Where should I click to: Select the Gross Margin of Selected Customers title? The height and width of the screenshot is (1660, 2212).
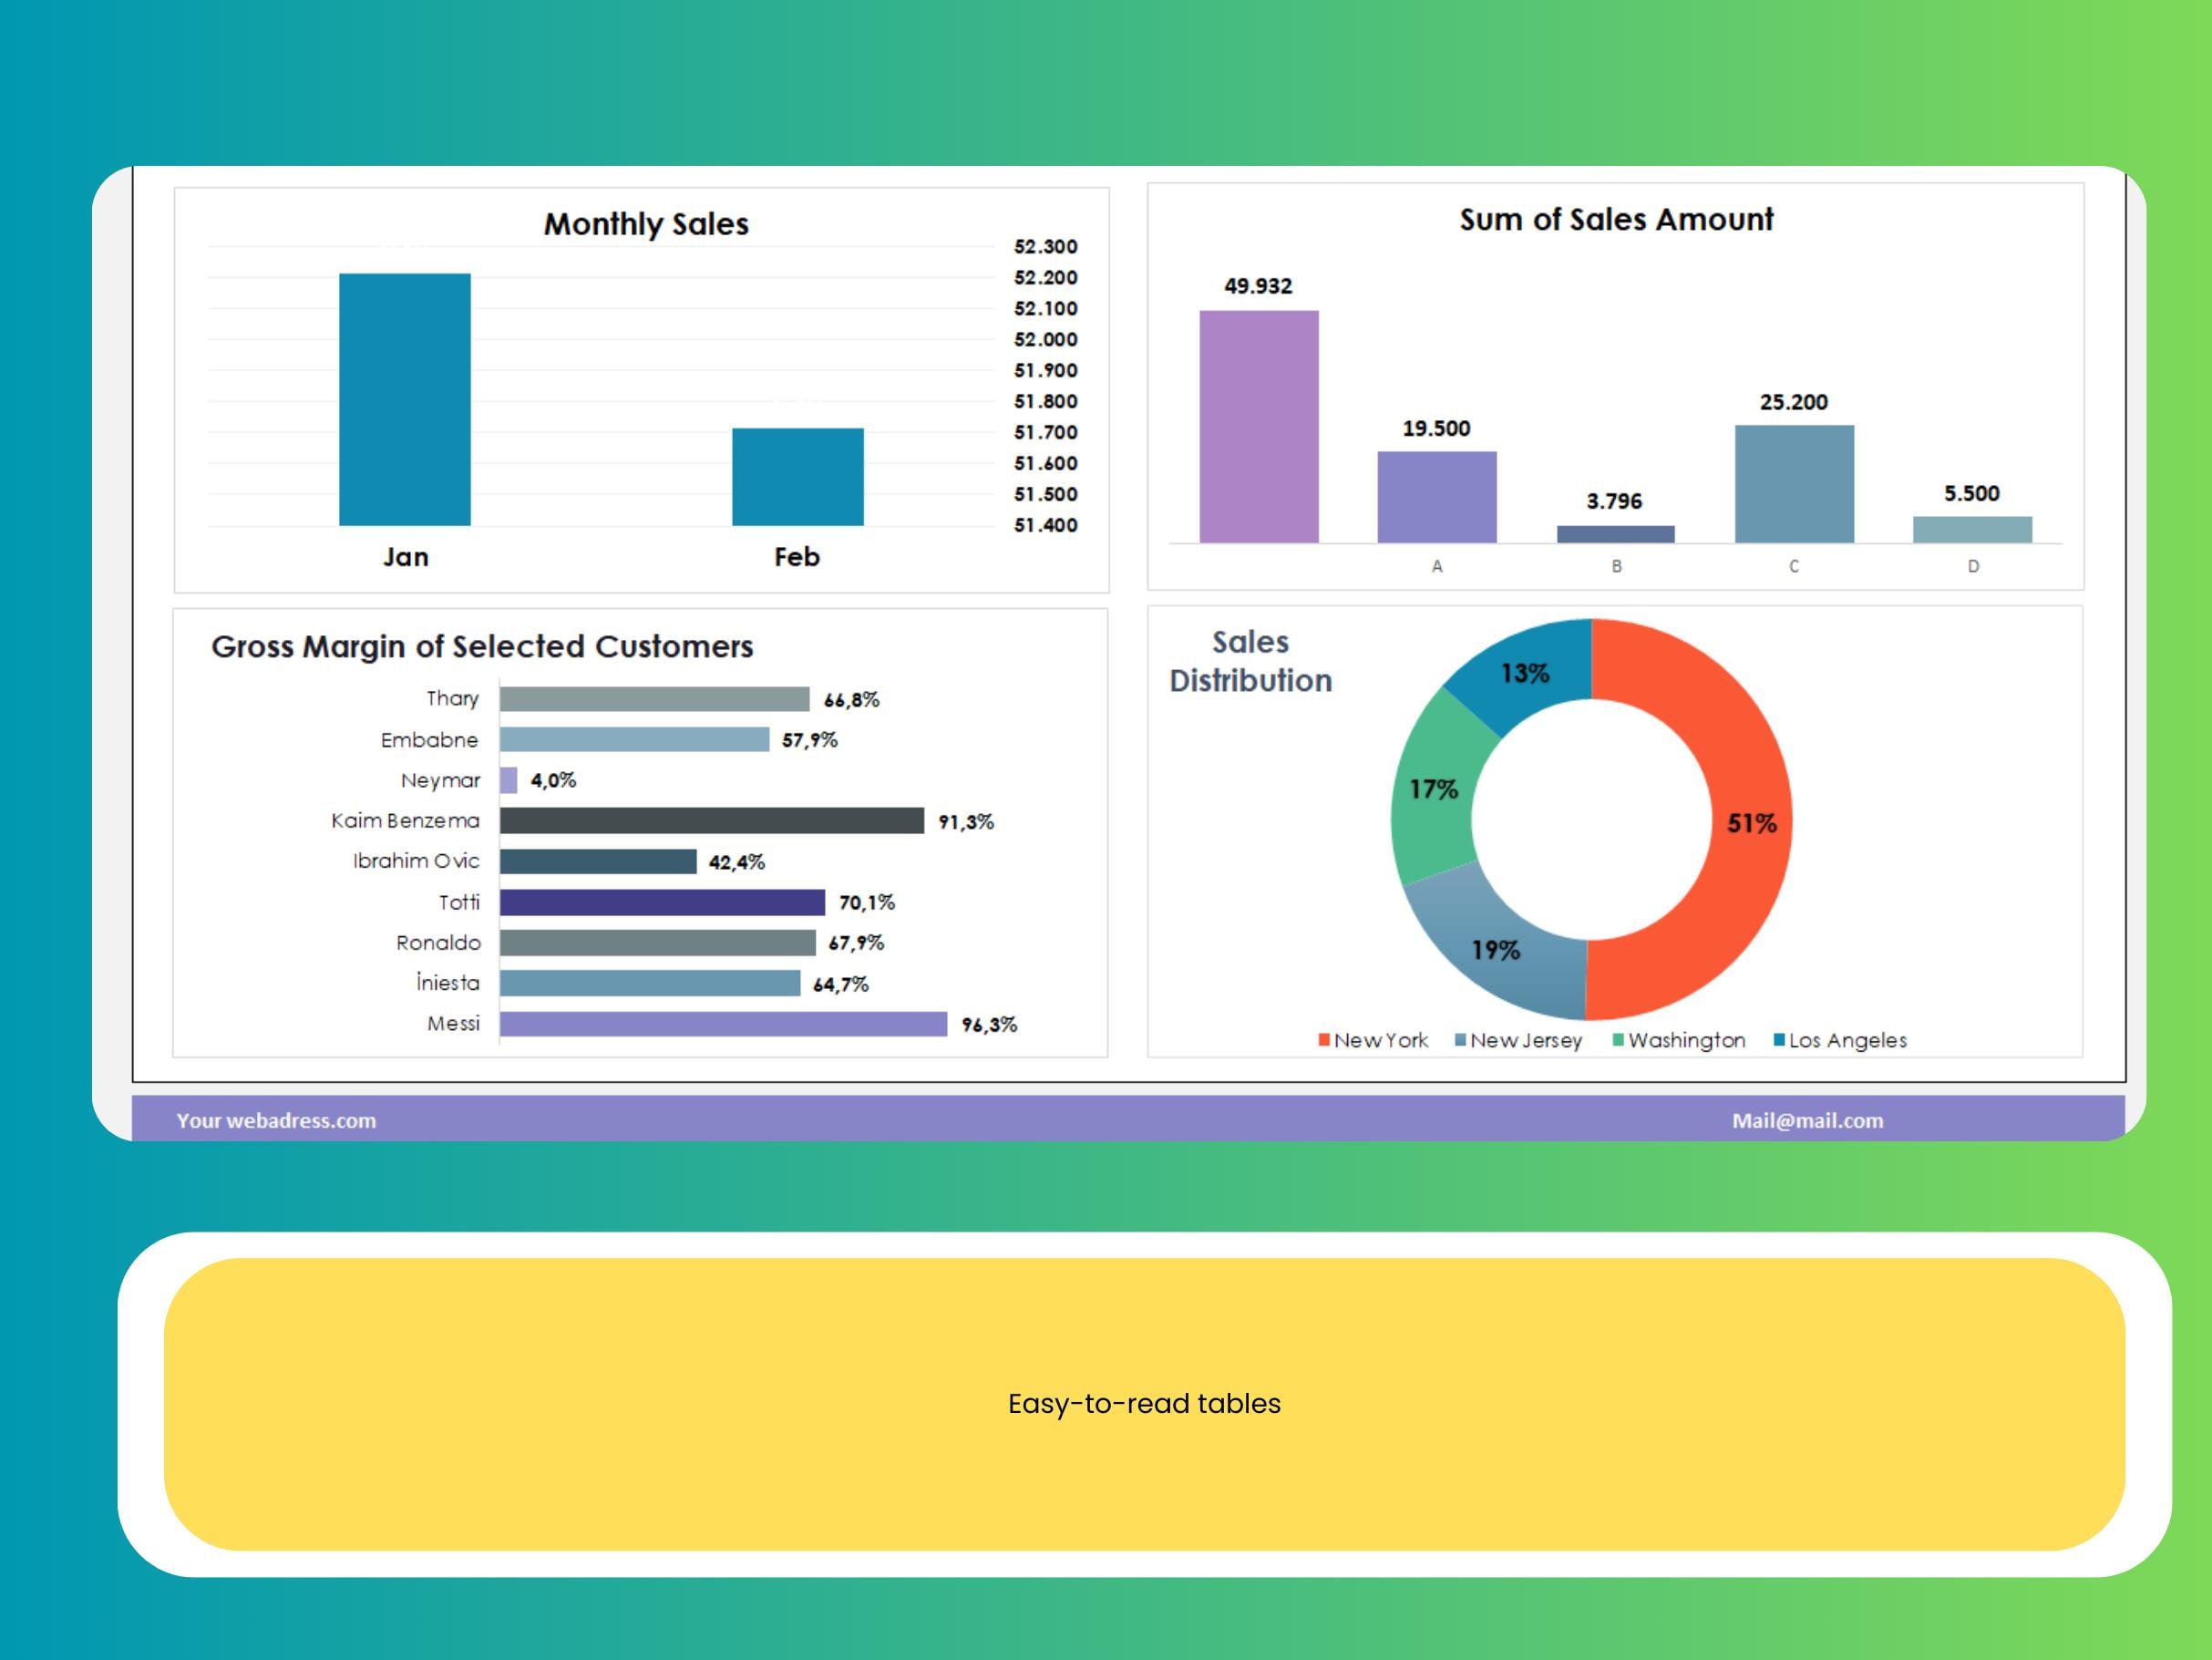[482, 647]
